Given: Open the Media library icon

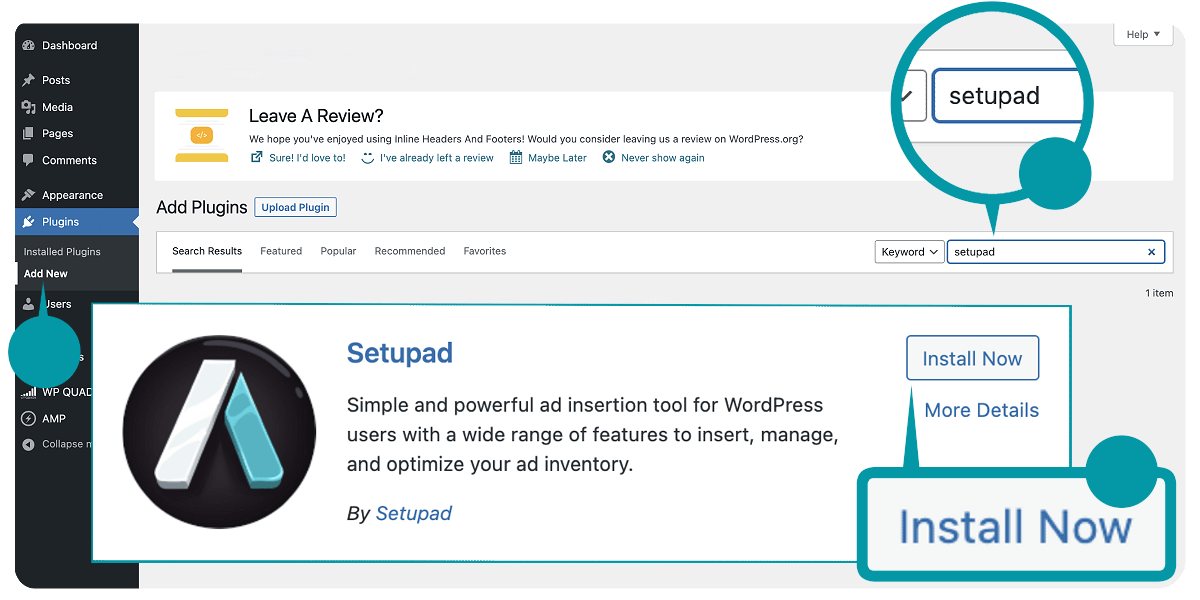Looking at the screenshot, I should 29,106.
